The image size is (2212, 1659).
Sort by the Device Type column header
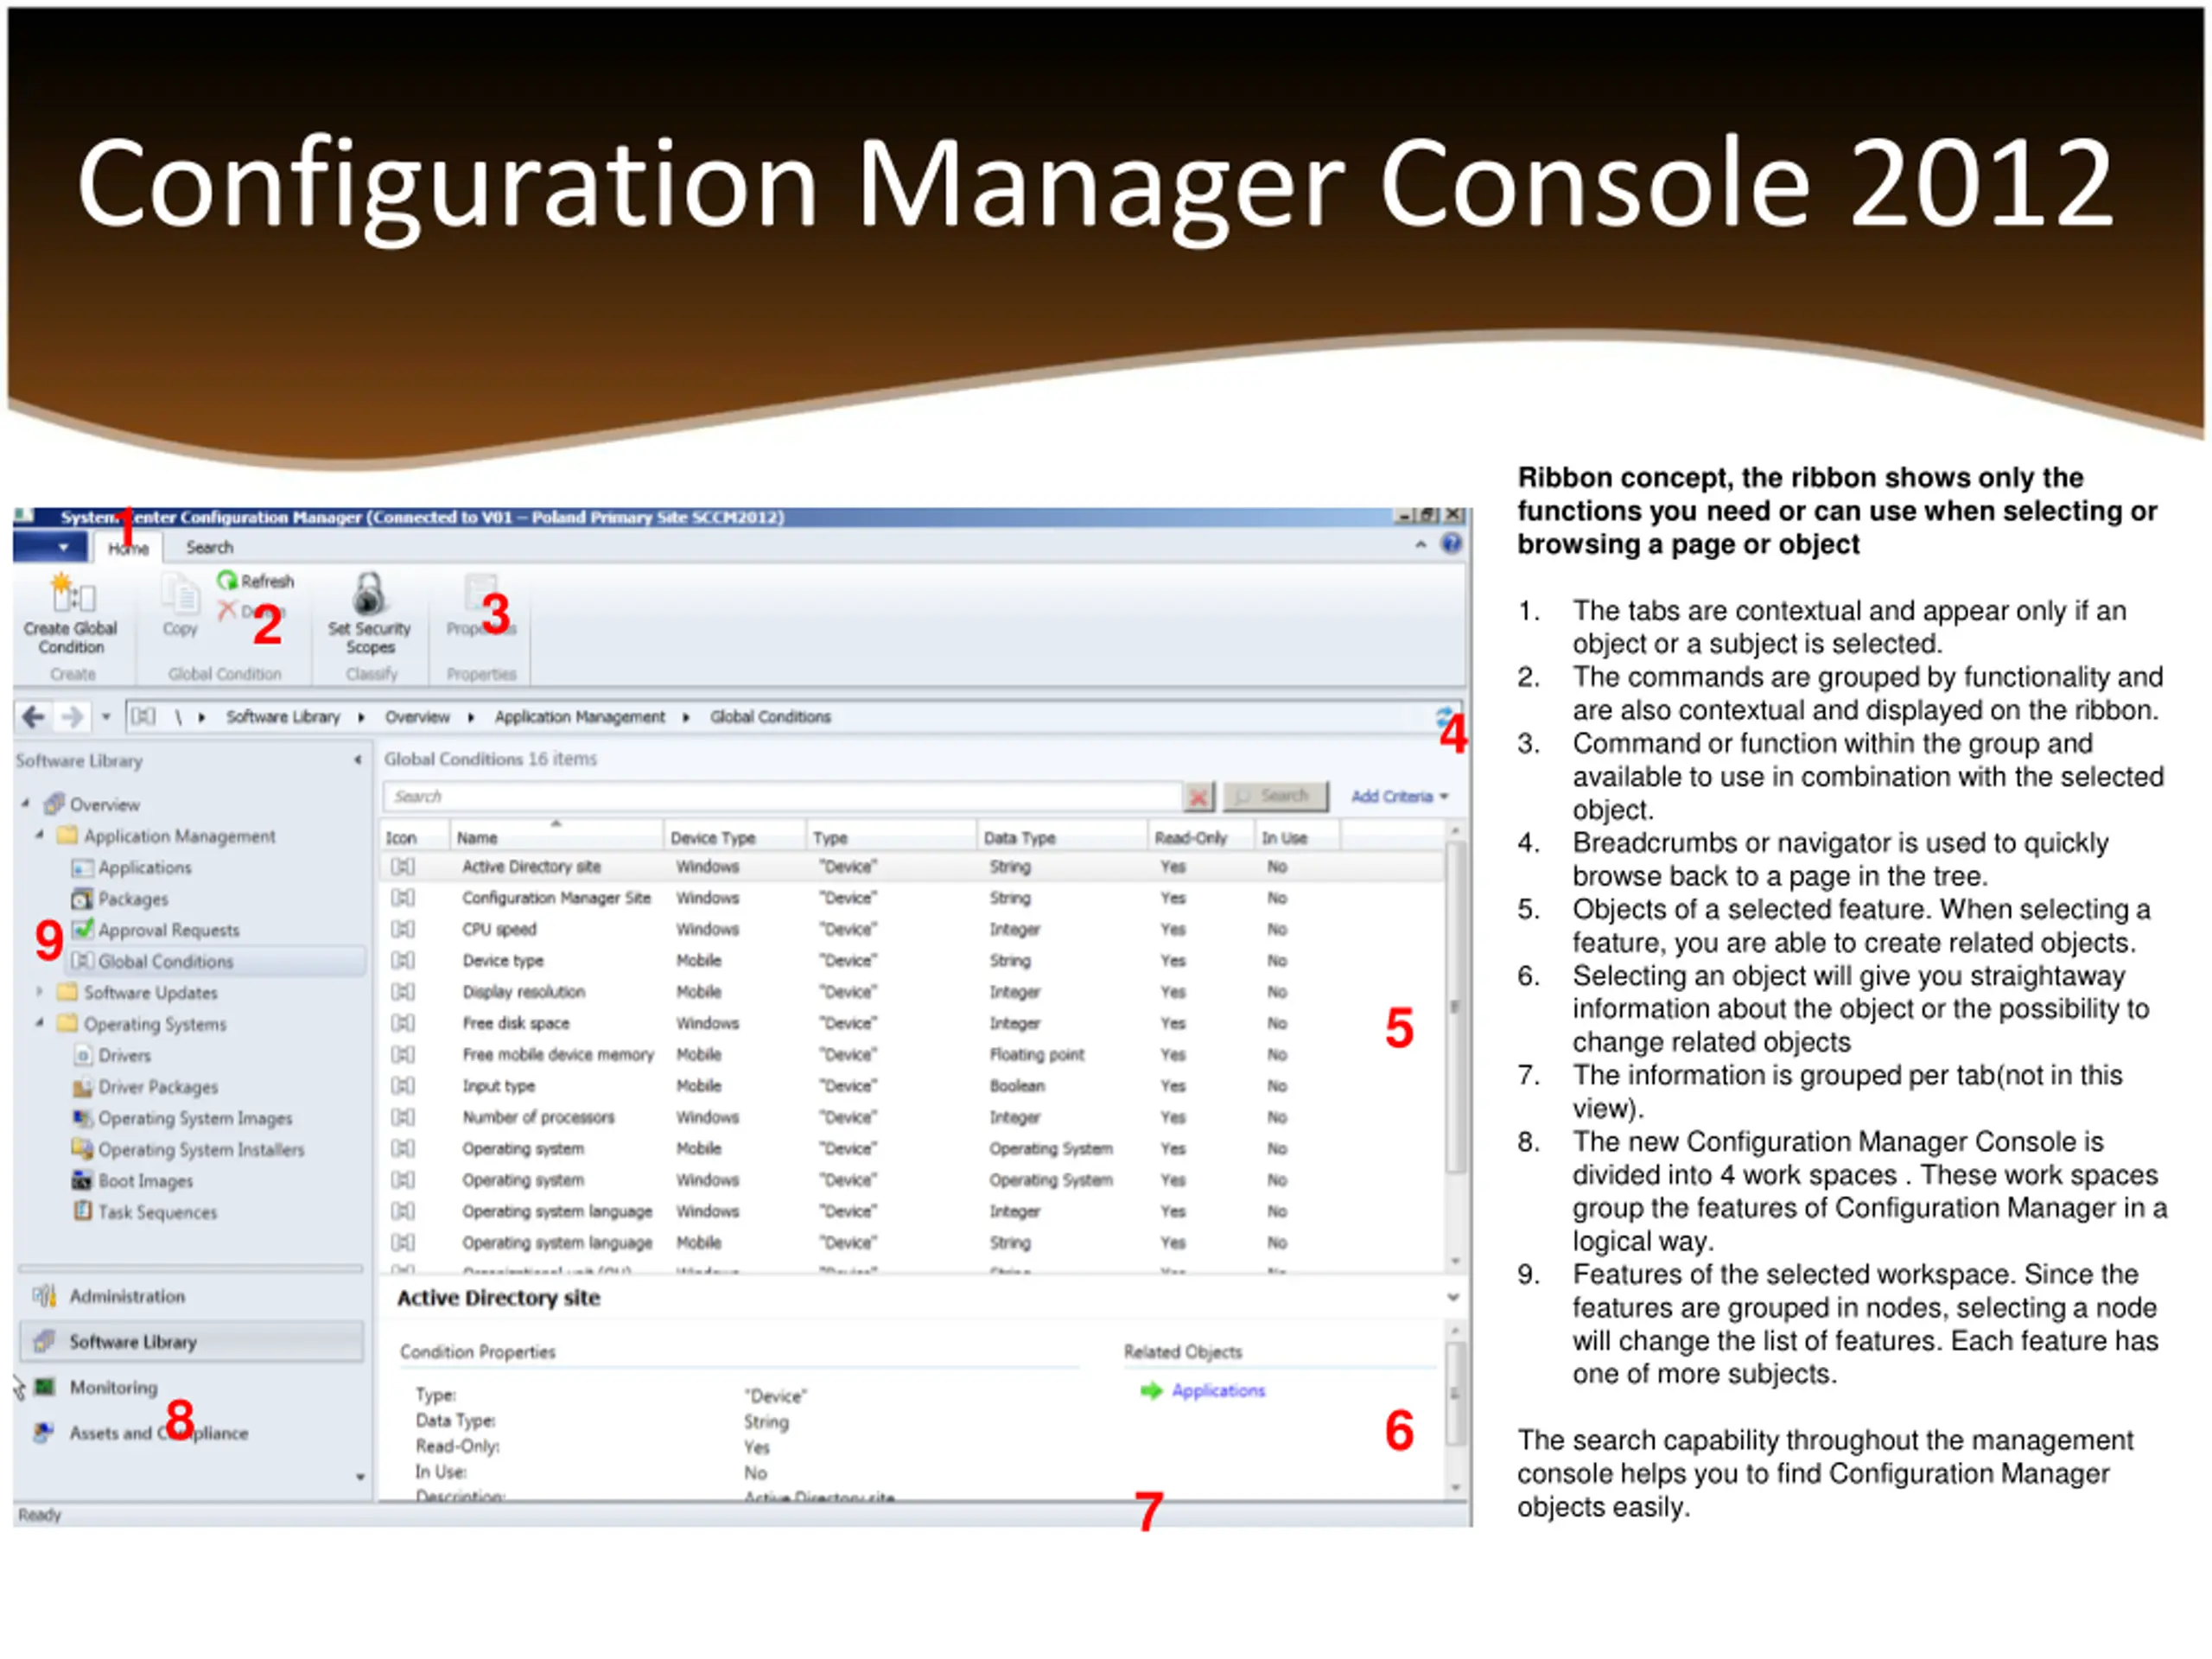(734, 837)
